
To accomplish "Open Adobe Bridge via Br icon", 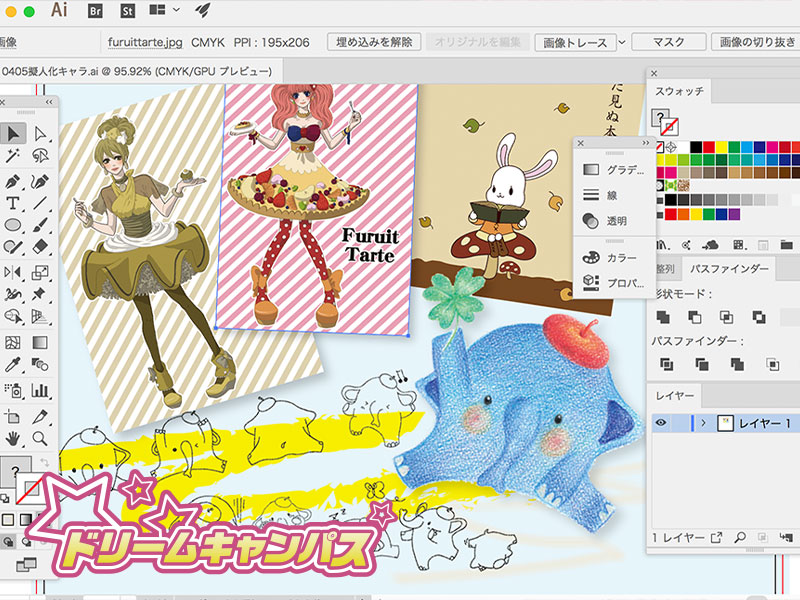I will [x=95, y=11].
